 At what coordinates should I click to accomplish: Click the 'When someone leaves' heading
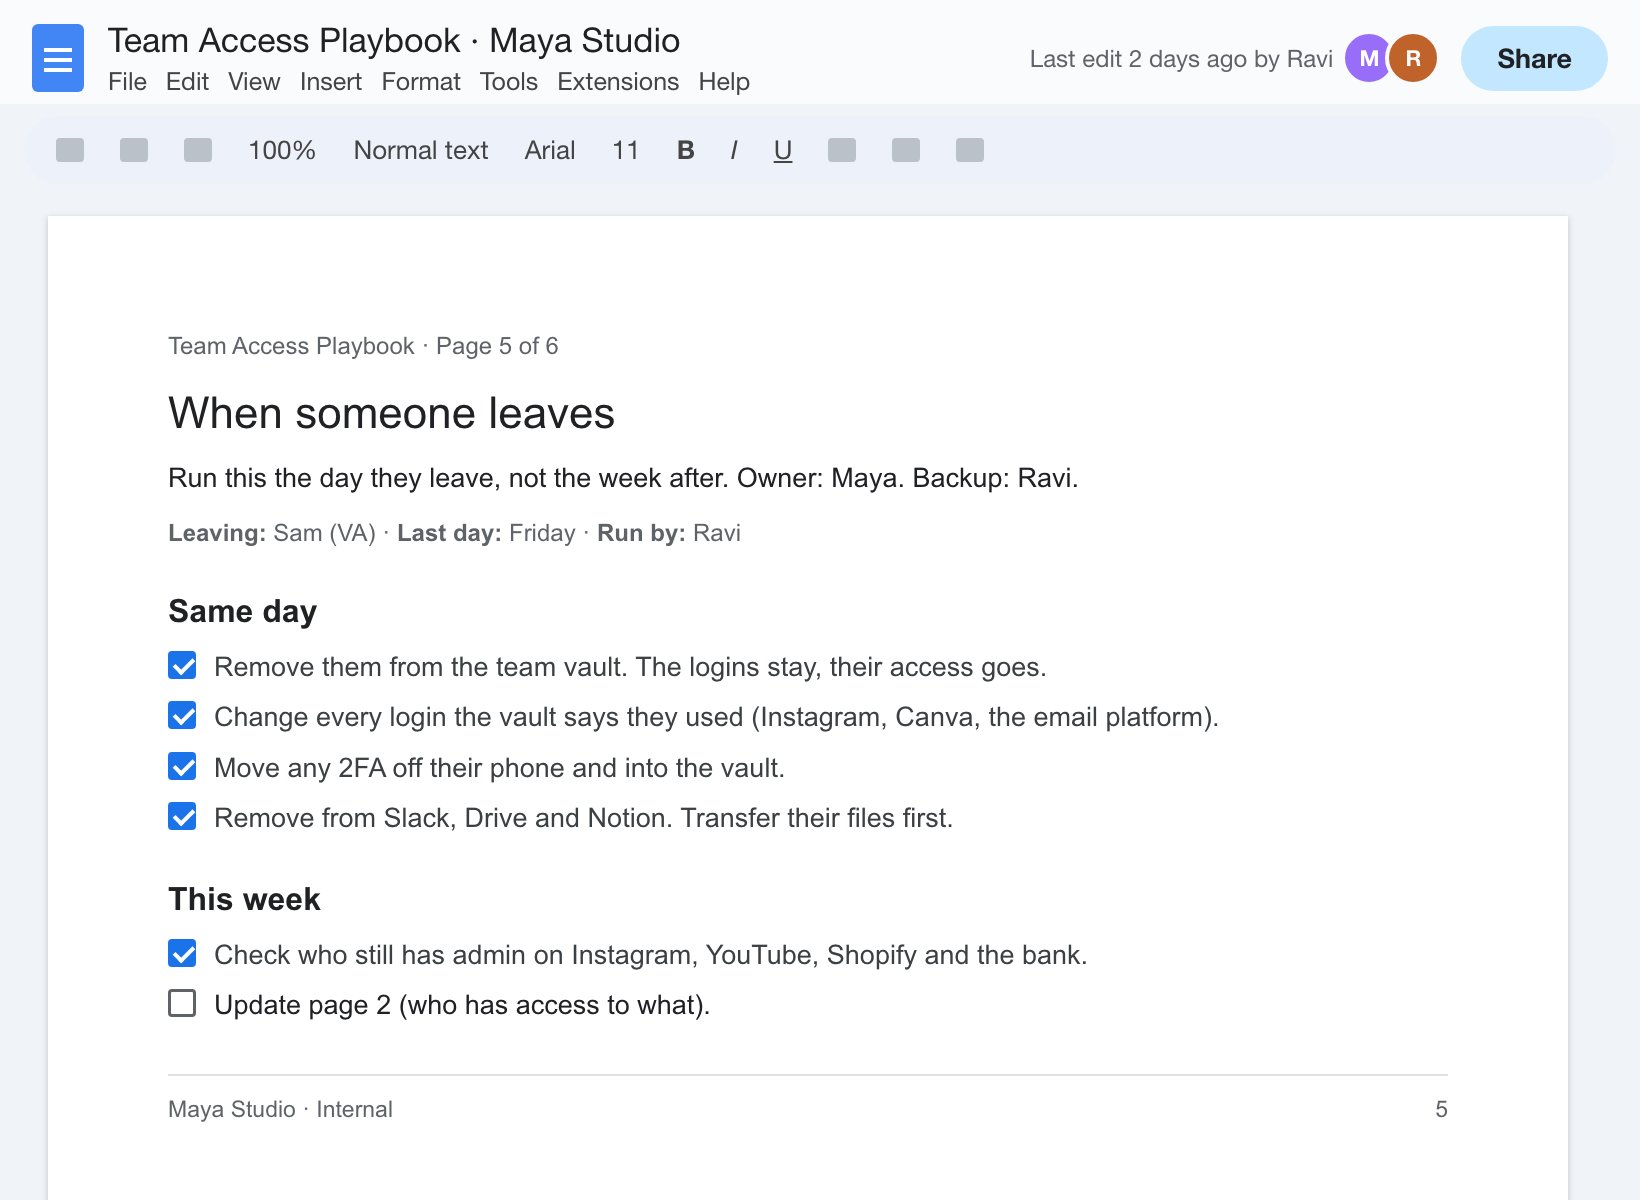391,413
